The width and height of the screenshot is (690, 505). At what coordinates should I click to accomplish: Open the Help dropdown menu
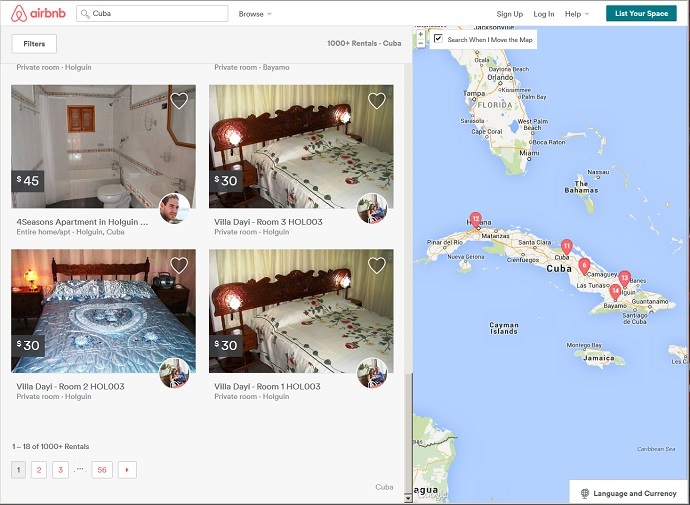pyautogui.click(x=576, y=14)
